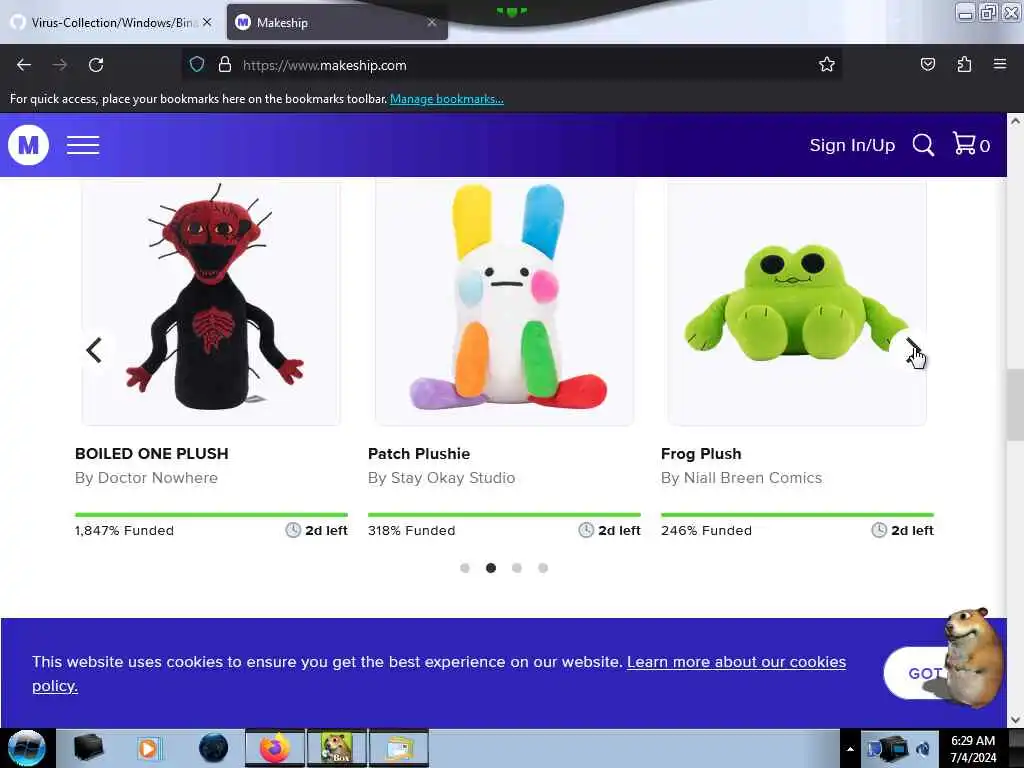Click '1,847% Funded' text
1024x768 pixels.
124,530
